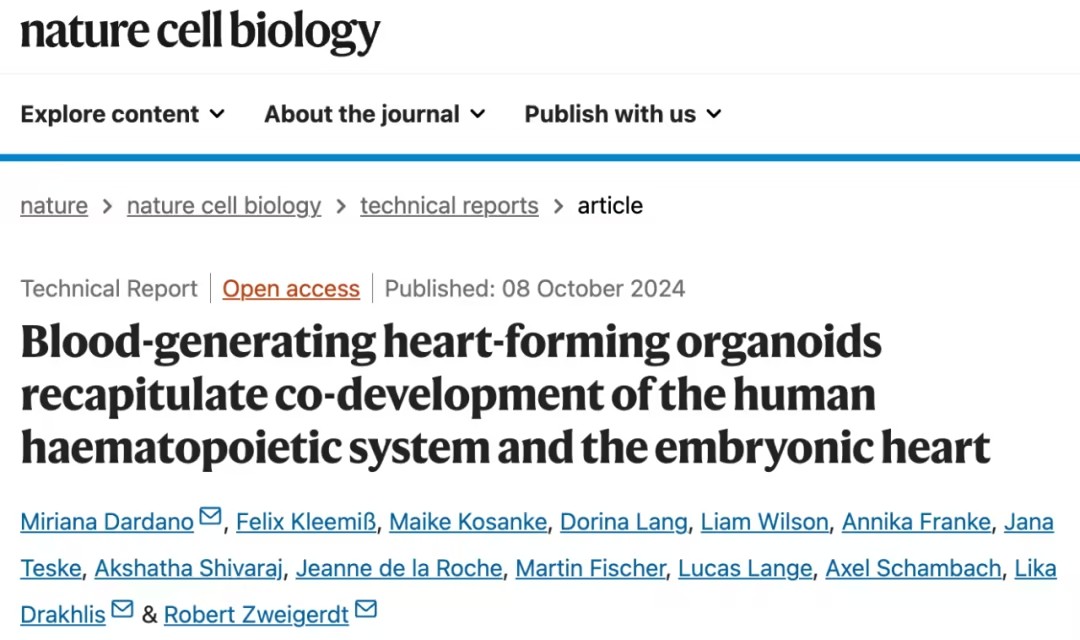The width and height of the screenshot is (1080, 640).
Task: Open author Felix Kleemiß profile link
Action: (307, 522)
